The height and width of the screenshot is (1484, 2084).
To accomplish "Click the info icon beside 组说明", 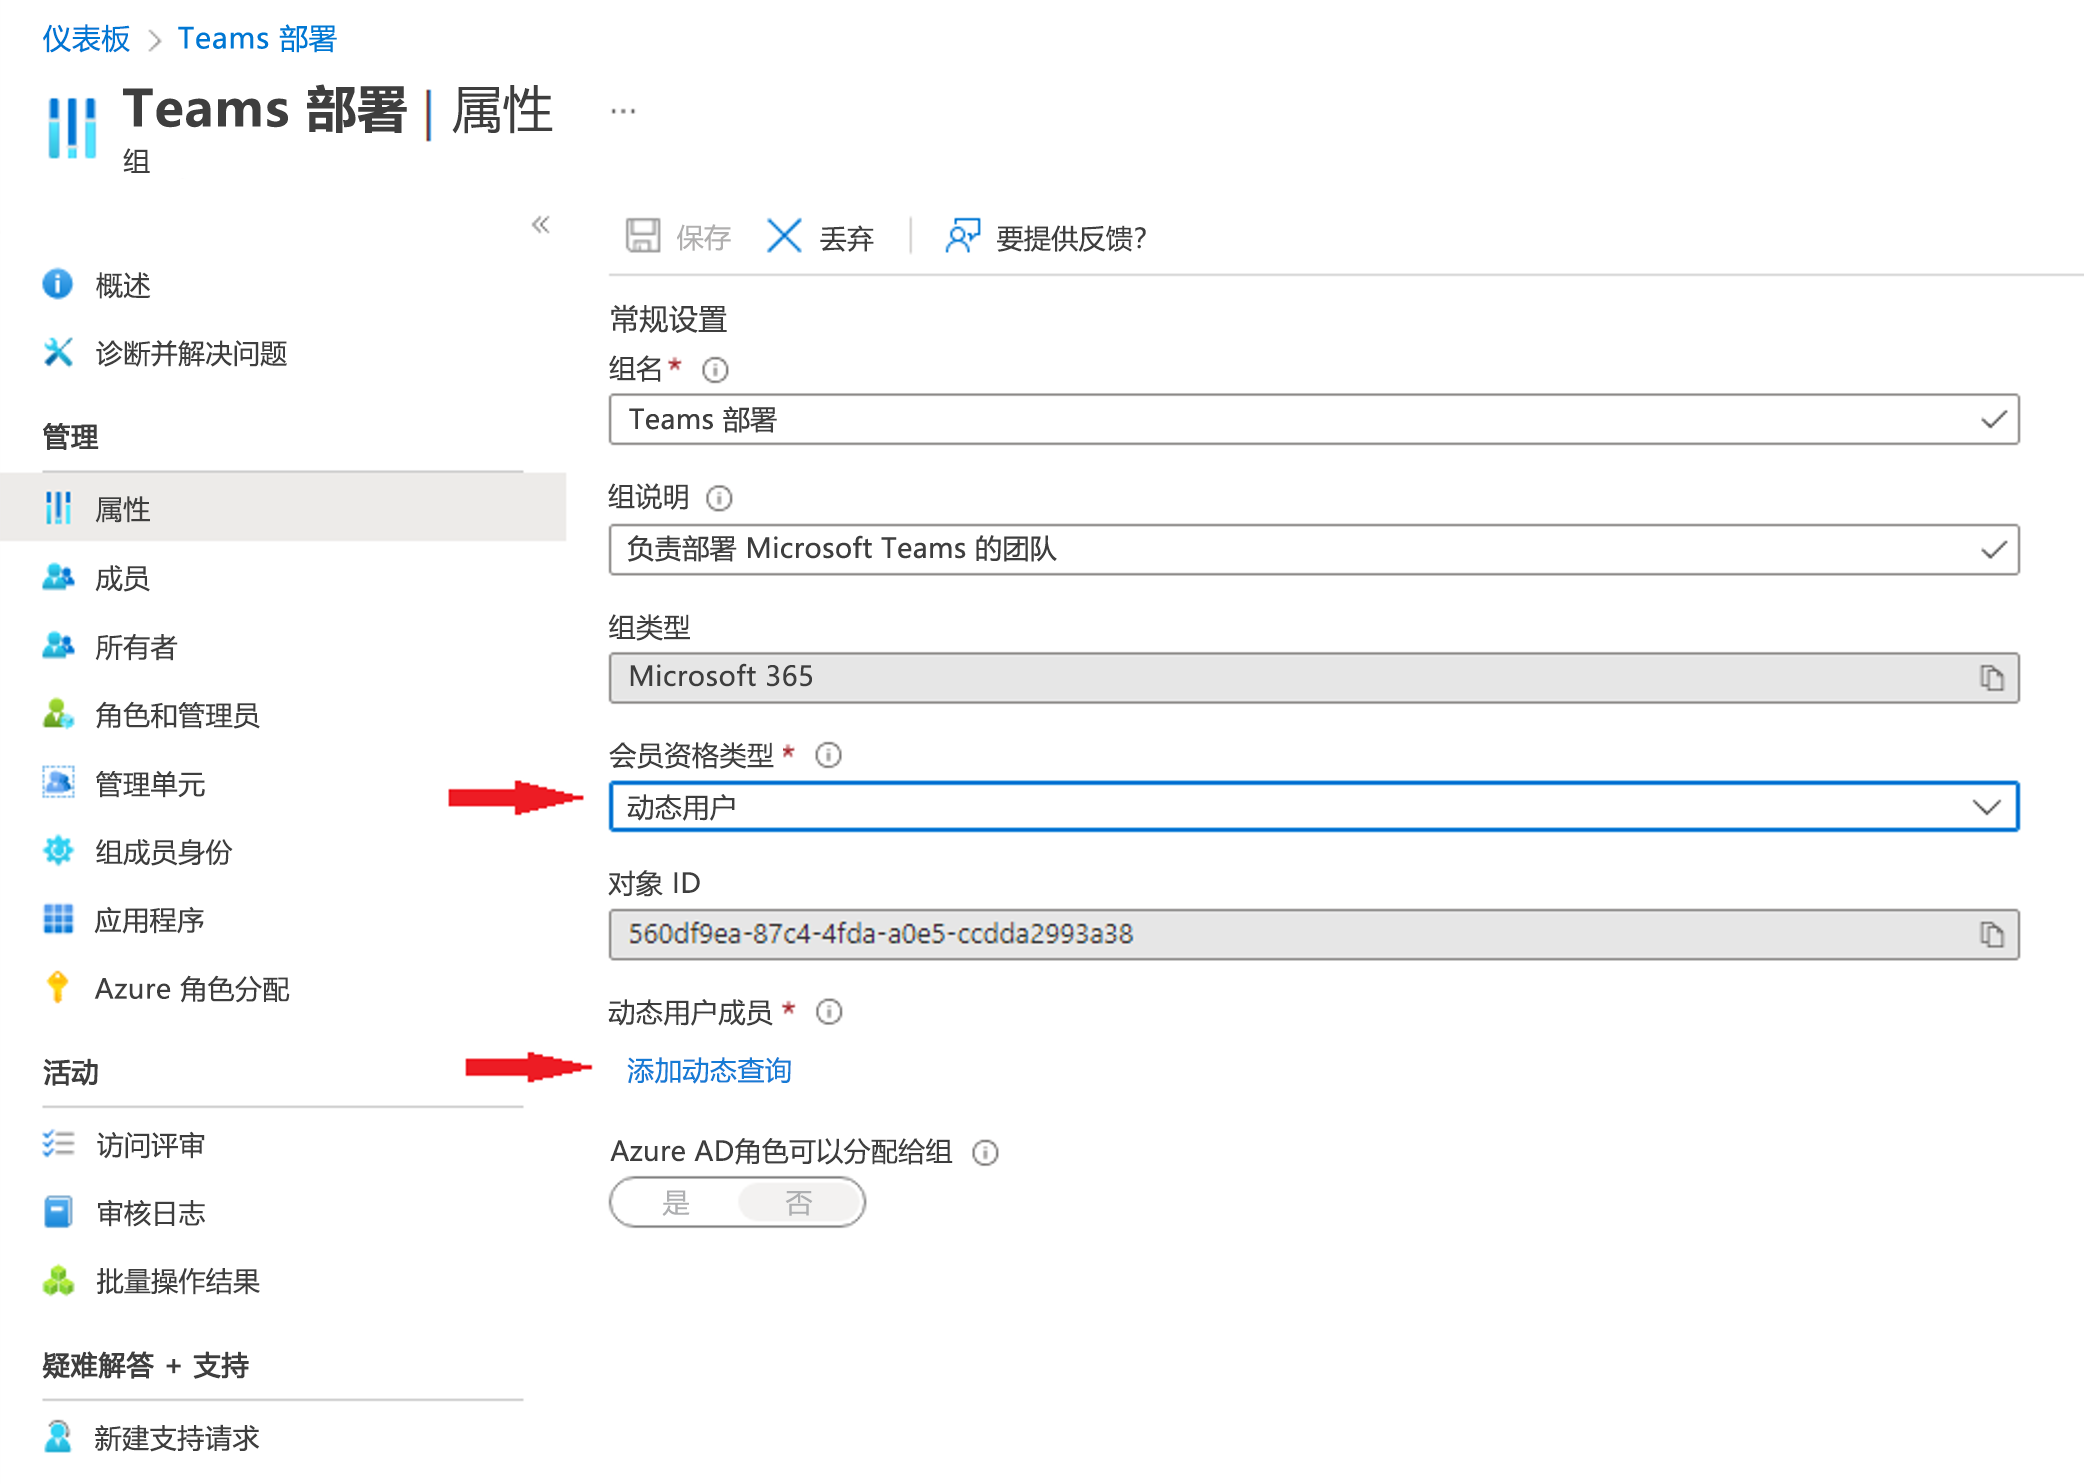I will [719, 498].
